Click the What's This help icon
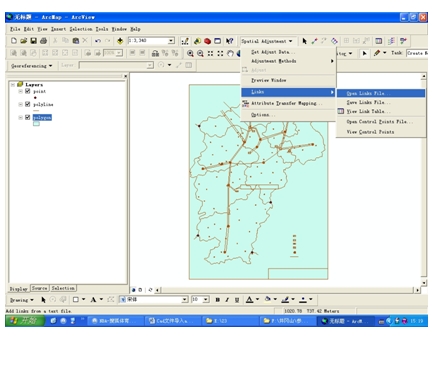This screenshot has width=437, height=366. coord(229,41)
